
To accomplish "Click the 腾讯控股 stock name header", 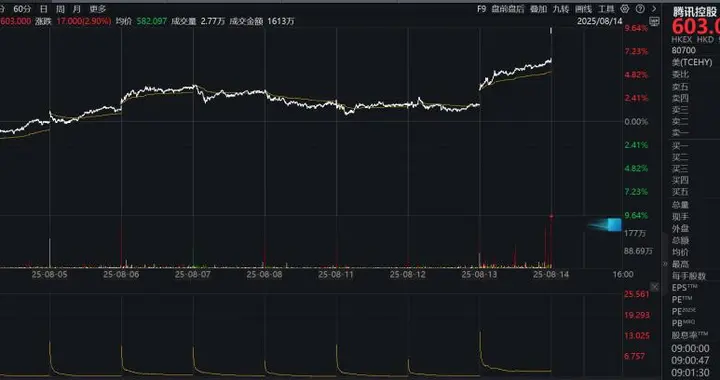I will pyautogui.click(x=694, y=12).
